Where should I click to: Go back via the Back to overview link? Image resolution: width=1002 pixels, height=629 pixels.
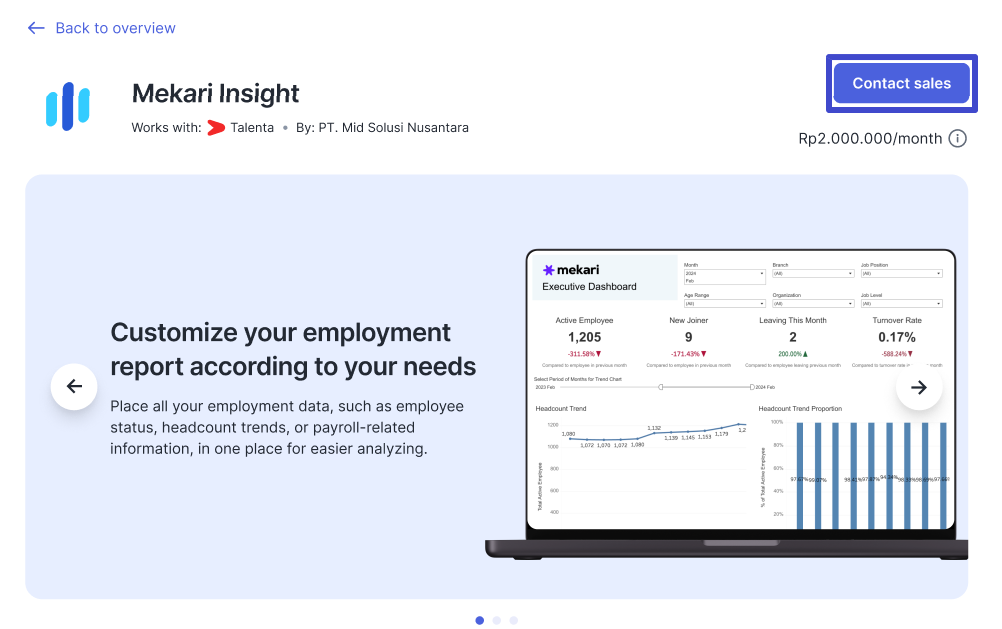coord(101,28)
